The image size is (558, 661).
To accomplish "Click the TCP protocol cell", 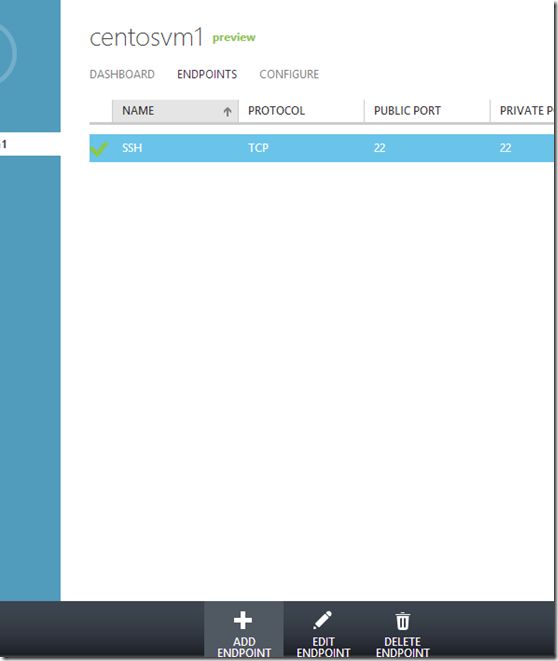I will click(258, 148).
